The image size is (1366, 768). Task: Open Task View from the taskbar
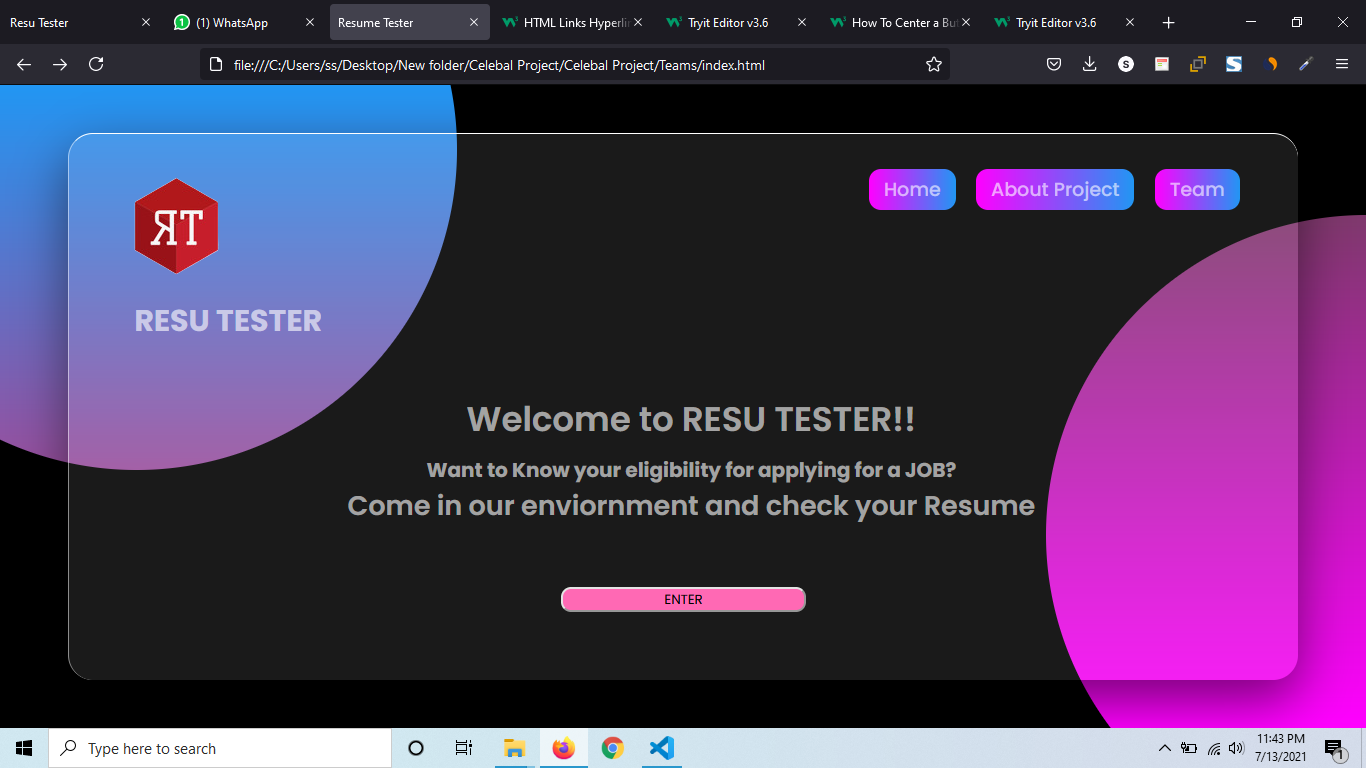[463, 747]
